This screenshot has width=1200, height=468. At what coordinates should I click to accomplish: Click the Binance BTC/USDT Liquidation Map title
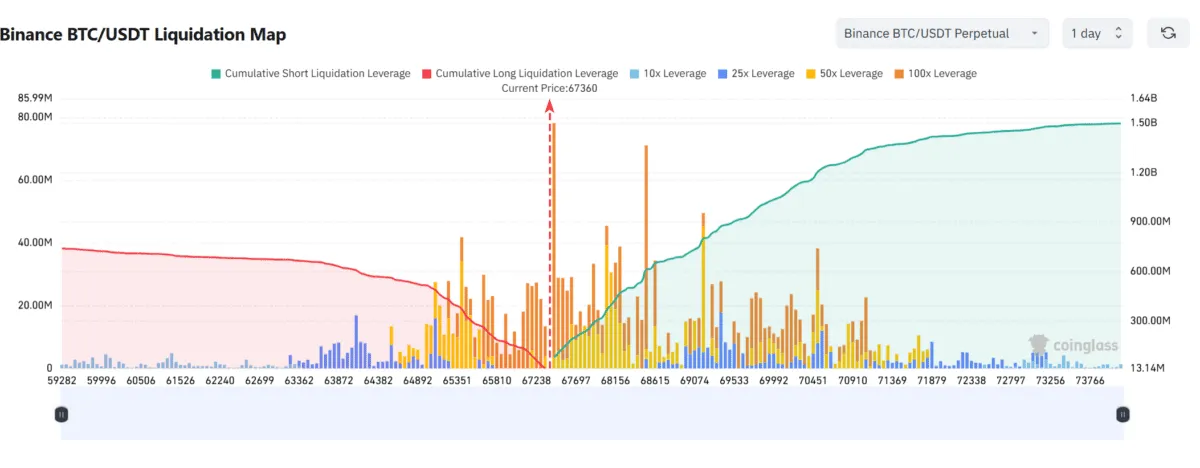click(x=143, y=34)
